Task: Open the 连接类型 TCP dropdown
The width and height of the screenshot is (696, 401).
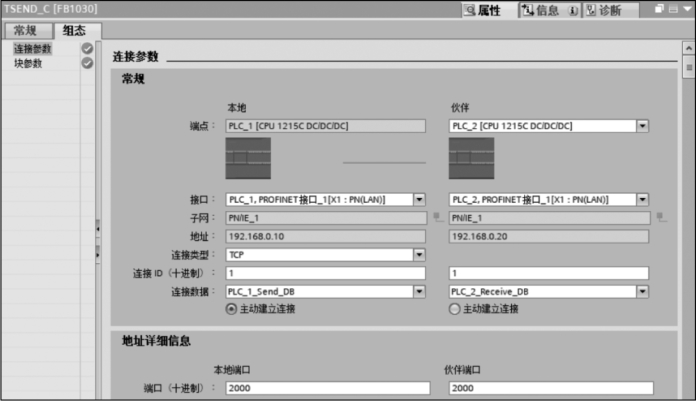Action: [419, 255]
